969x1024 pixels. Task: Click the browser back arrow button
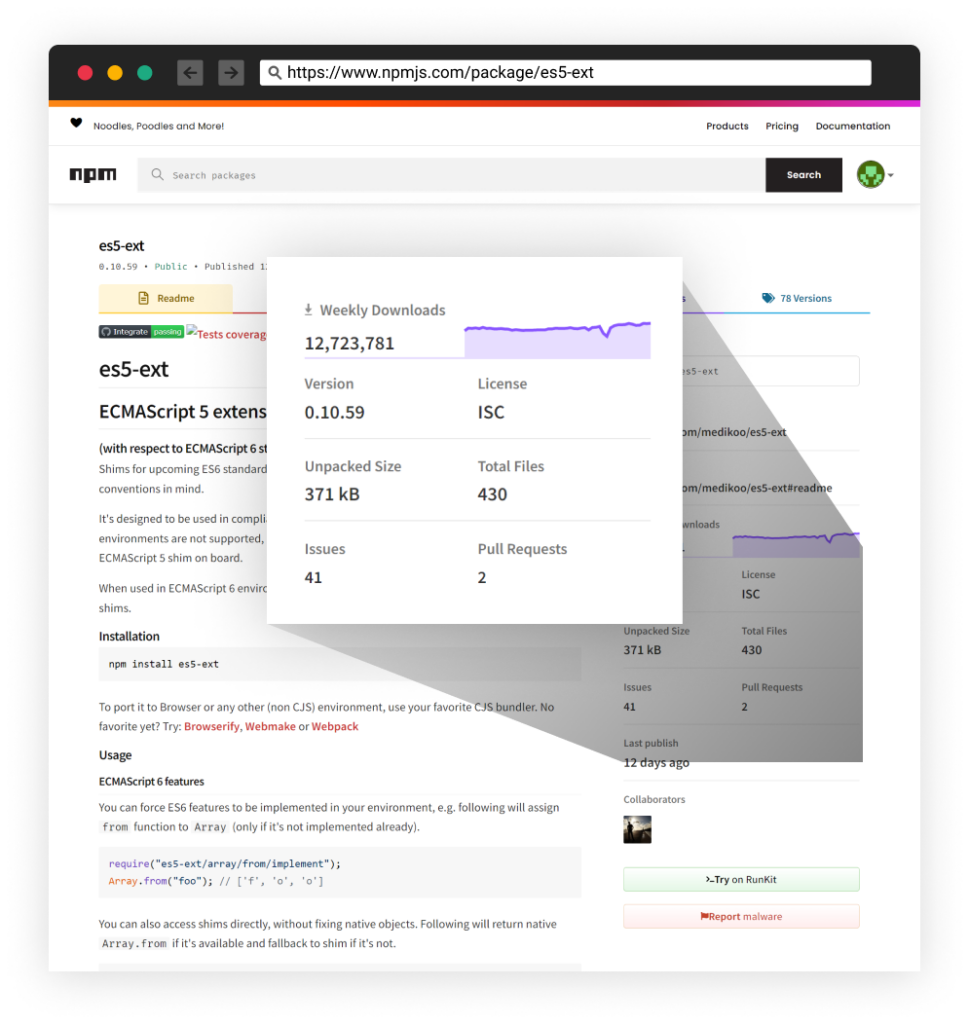[190, 72]
